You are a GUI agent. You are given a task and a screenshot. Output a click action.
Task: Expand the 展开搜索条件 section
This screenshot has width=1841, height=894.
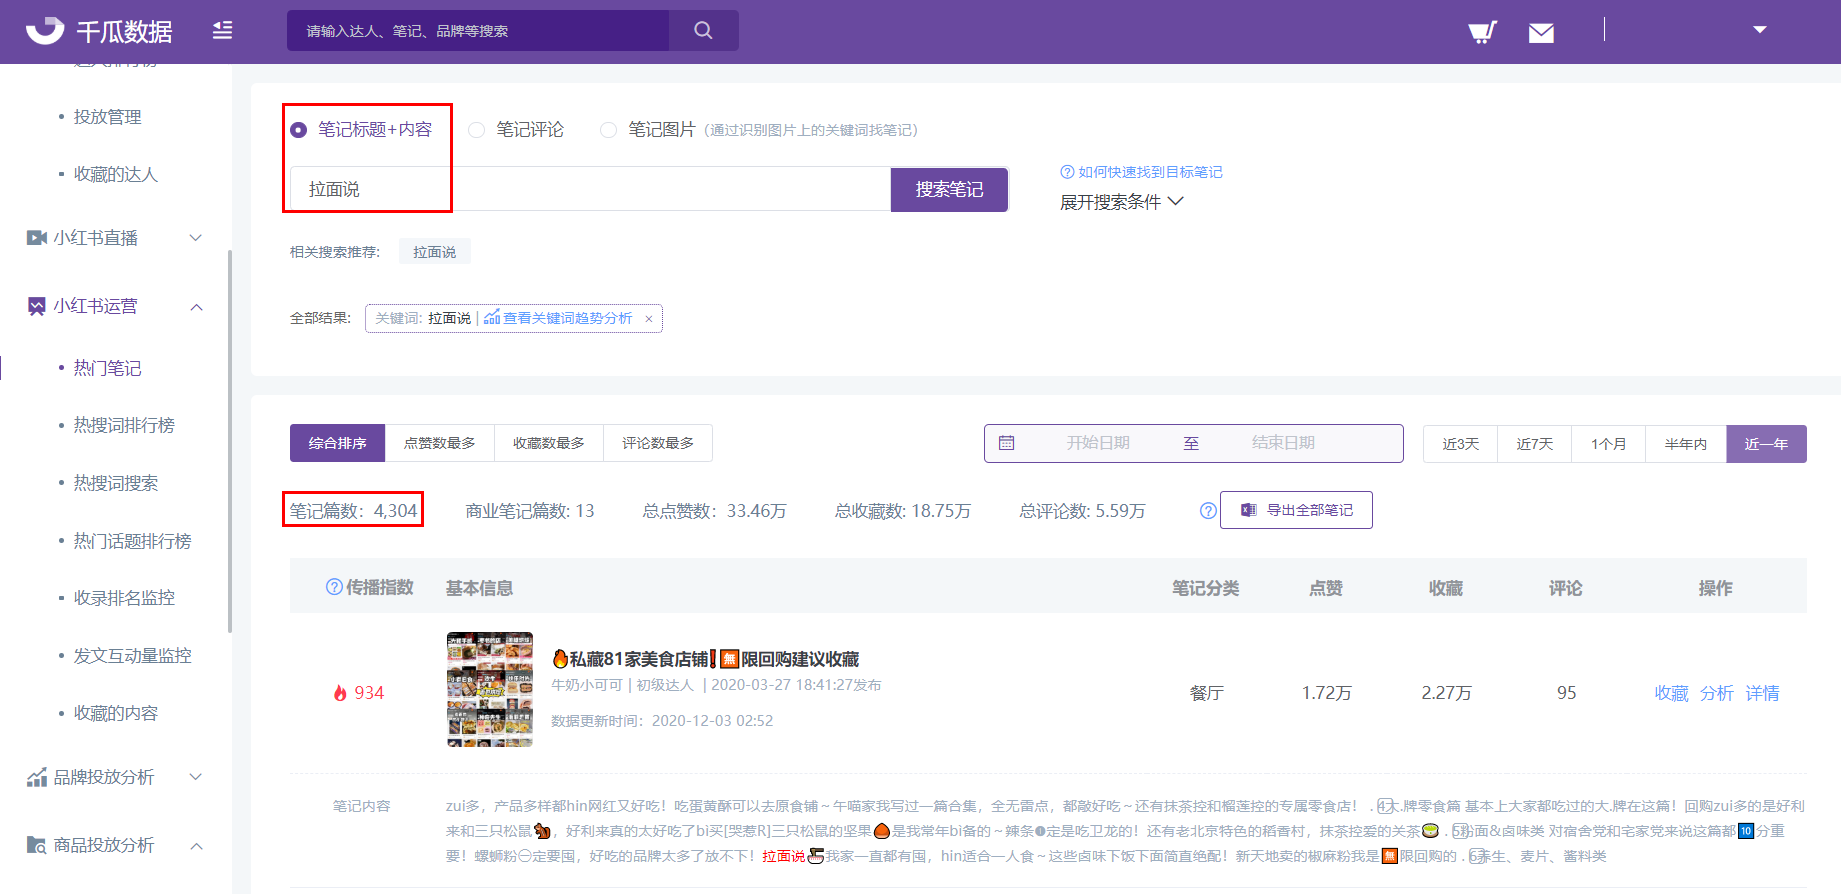click(x=1121, y=202)
